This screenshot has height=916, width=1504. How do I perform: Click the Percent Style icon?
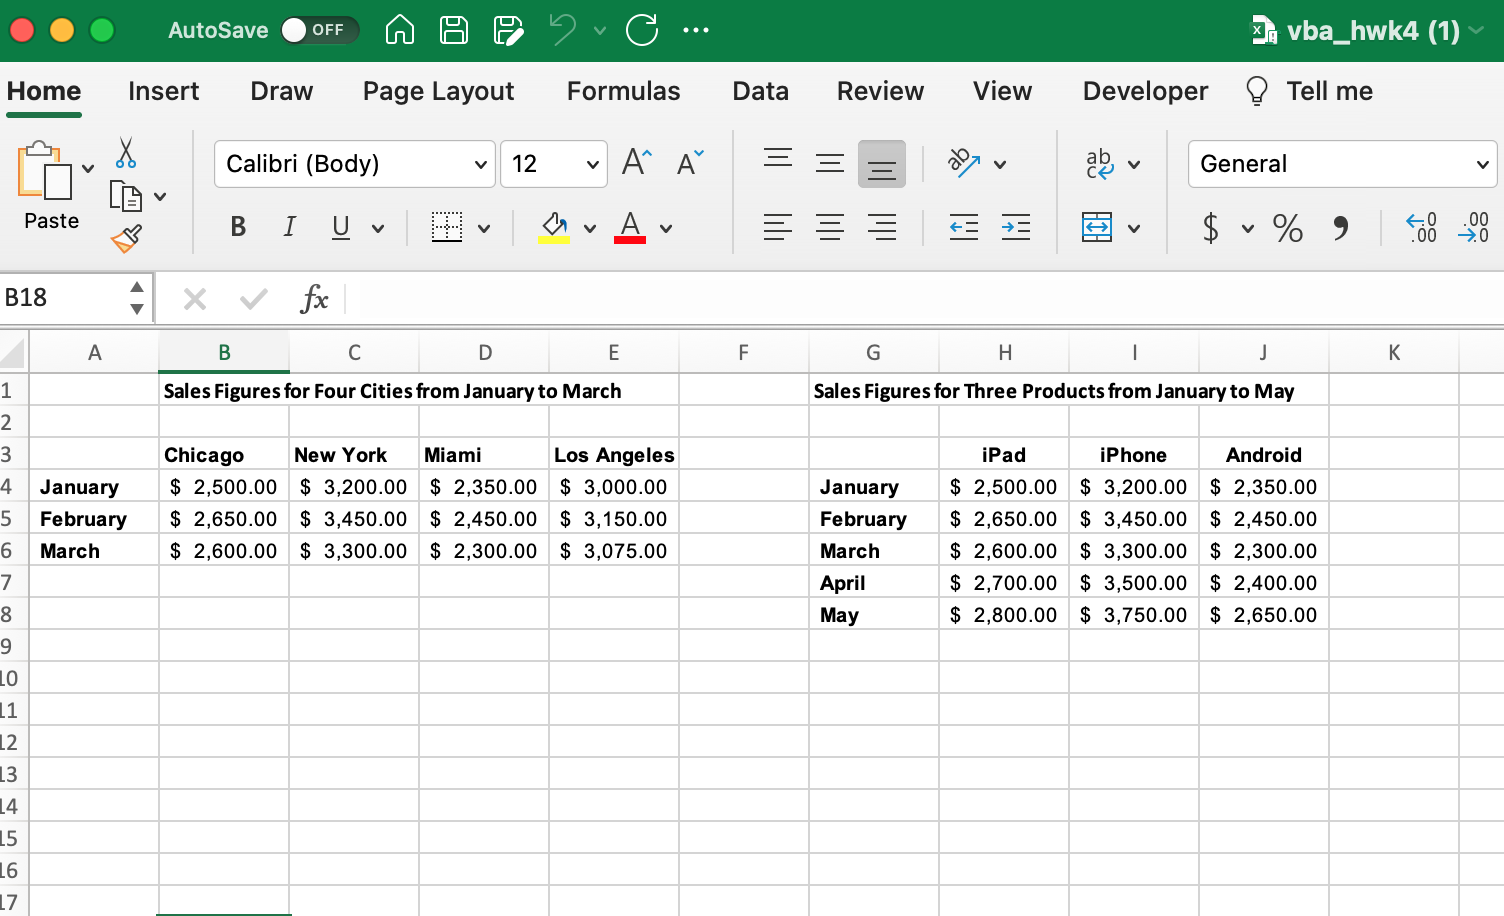1288,228
